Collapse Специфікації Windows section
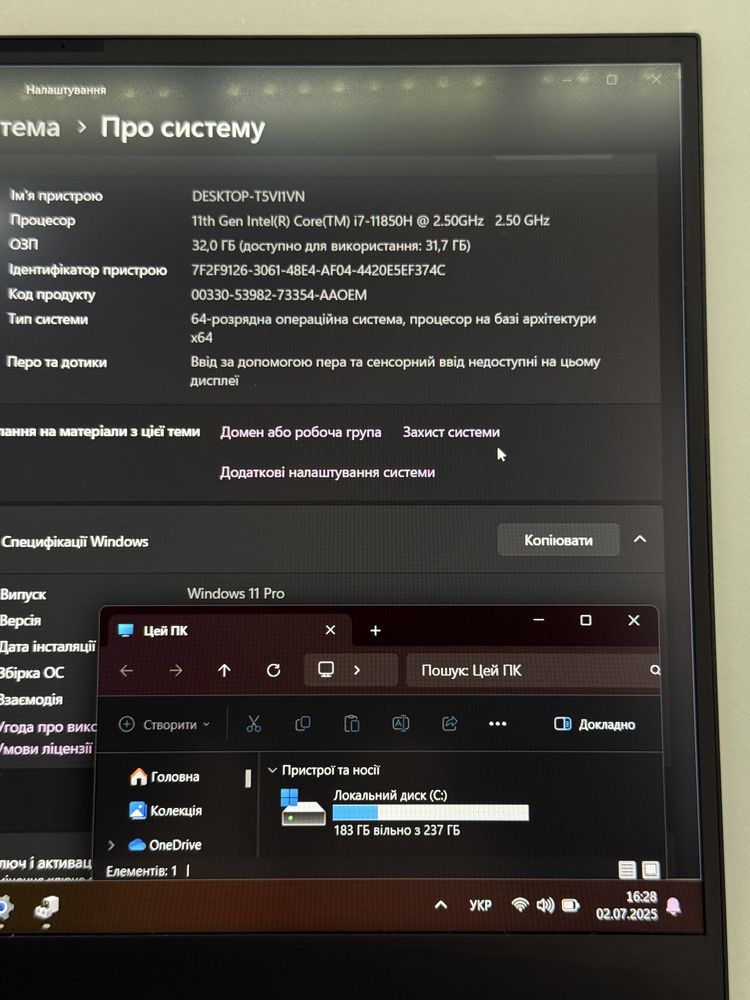Viewport: 750px width, 1000px height. click(640, 540)
